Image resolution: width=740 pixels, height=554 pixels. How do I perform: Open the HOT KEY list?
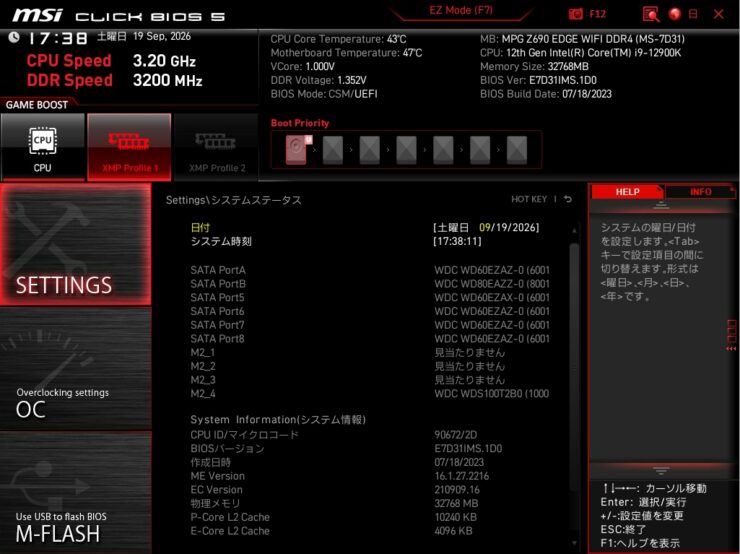click(529, 199)
